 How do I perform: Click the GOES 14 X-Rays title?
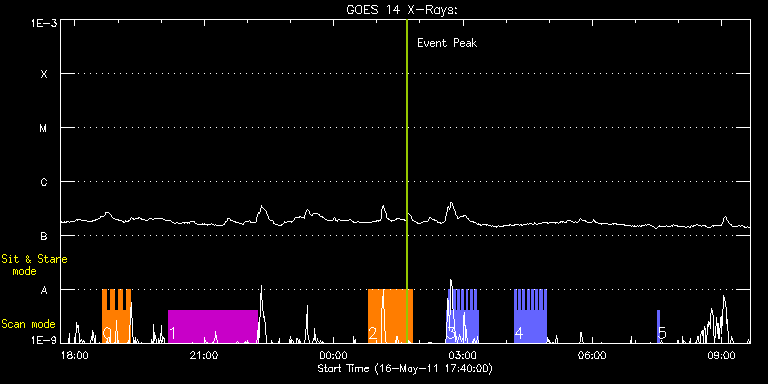(x=402, y=10)
